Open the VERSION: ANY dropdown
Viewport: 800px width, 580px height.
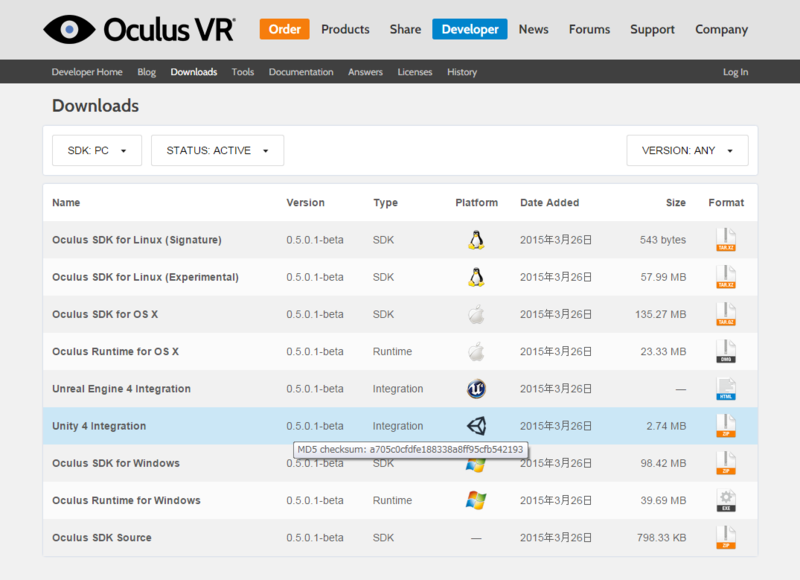click(687, 150)
